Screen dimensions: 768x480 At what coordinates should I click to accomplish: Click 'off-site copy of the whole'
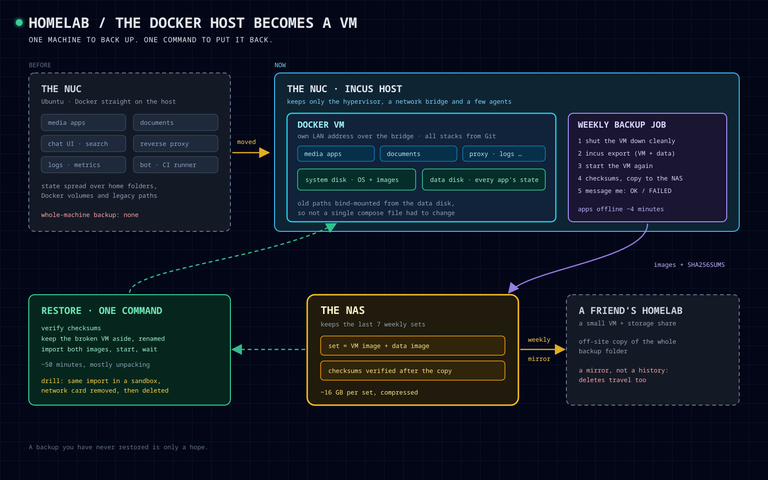click(x=627, y=342)
